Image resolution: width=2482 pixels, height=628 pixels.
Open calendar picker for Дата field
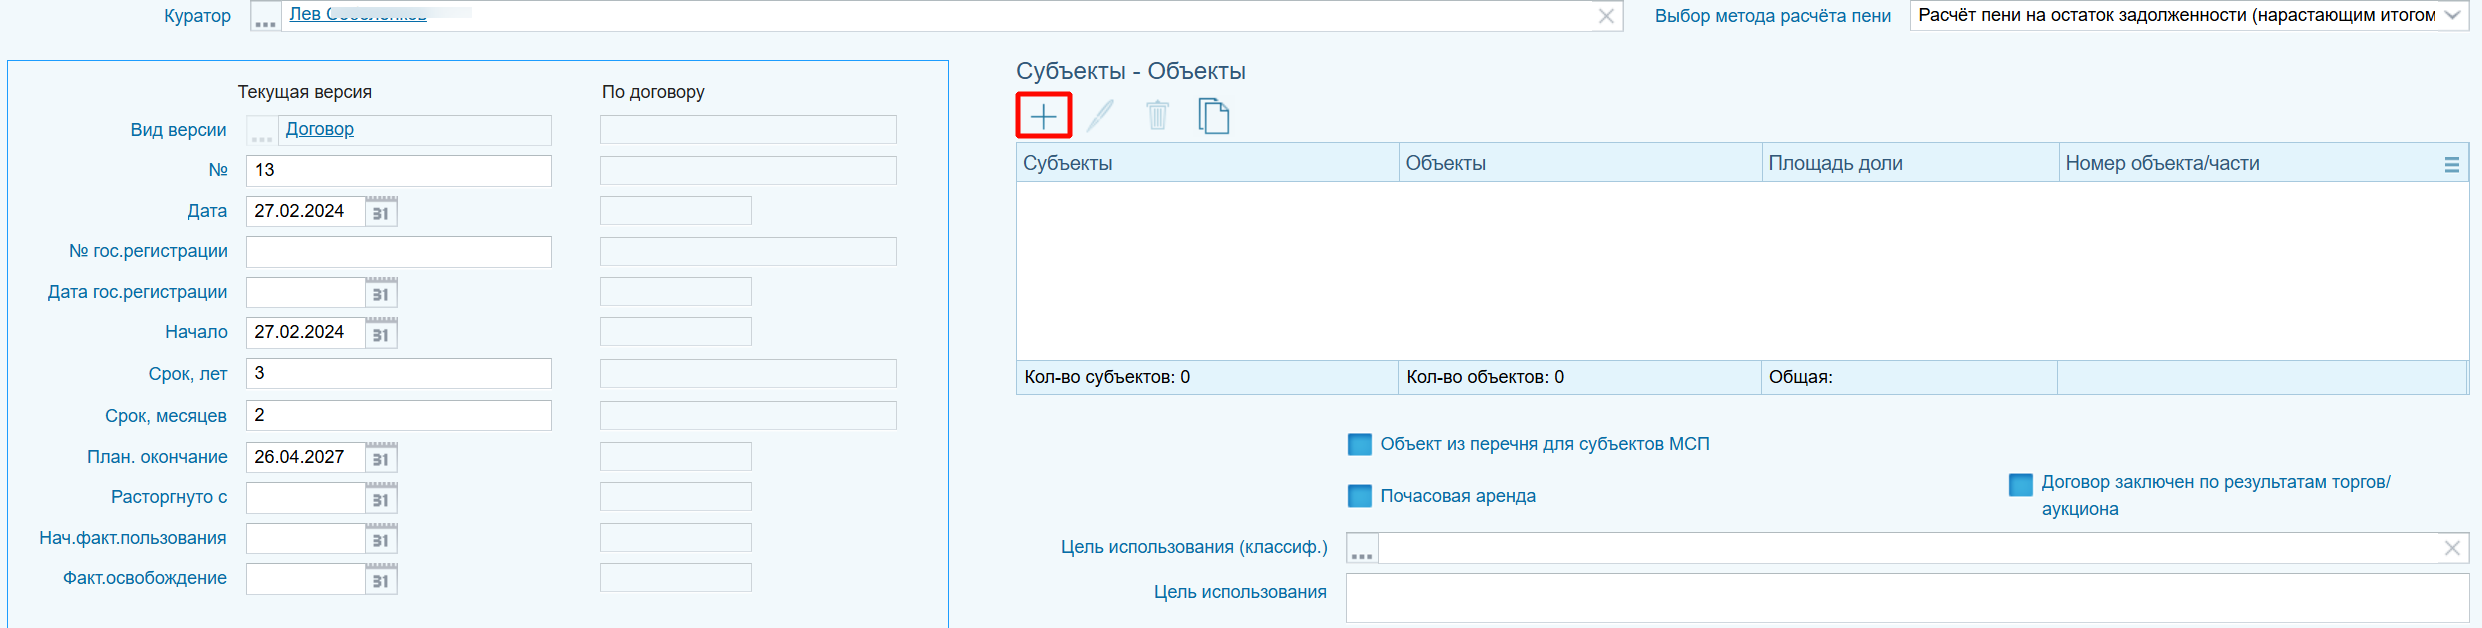381,212
